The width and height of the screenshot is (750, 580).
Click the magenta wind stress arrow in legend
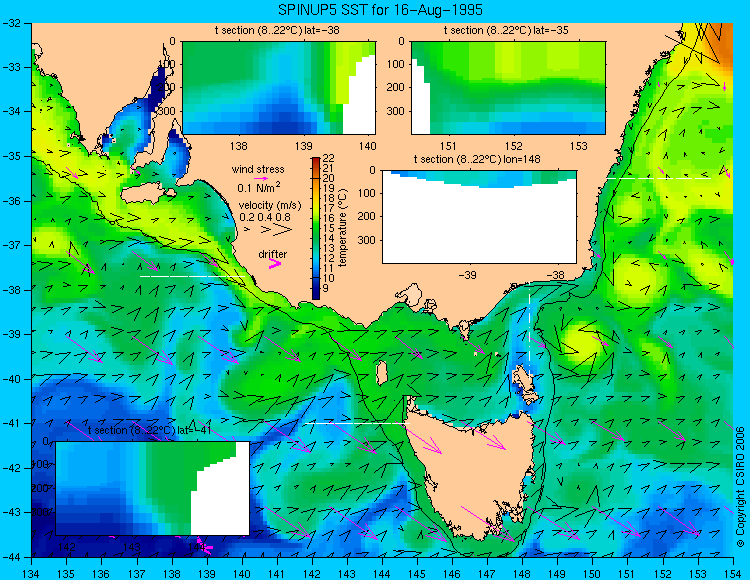261,178
